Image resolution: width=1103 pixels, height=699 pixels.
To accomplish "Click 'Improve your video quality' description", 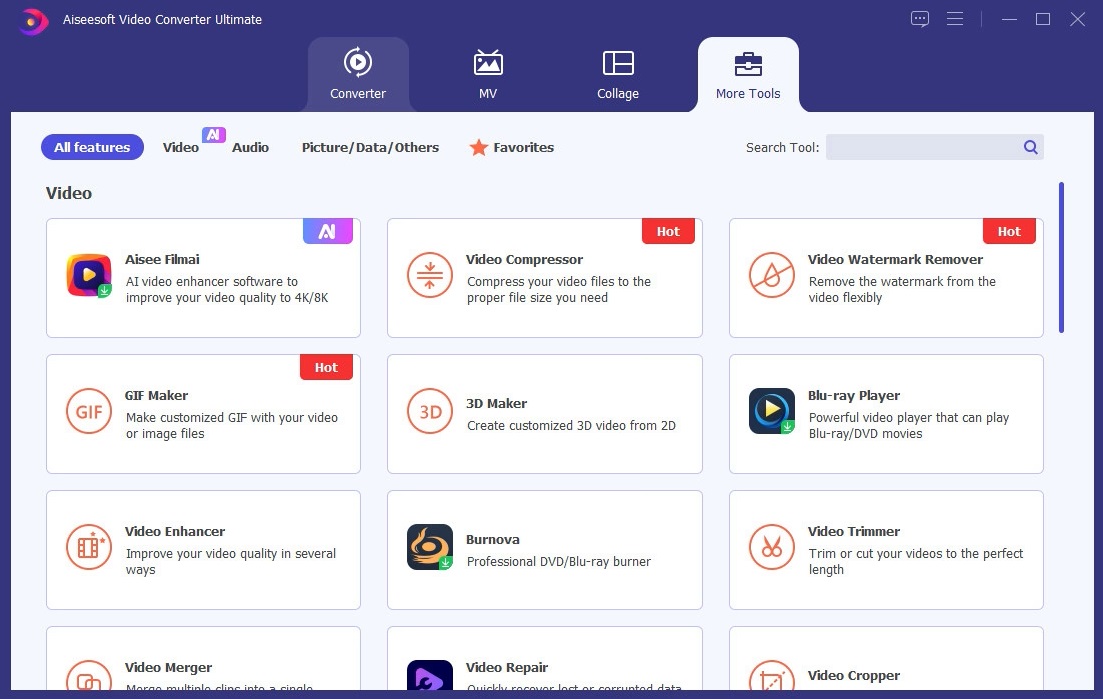I will point(231,561).
